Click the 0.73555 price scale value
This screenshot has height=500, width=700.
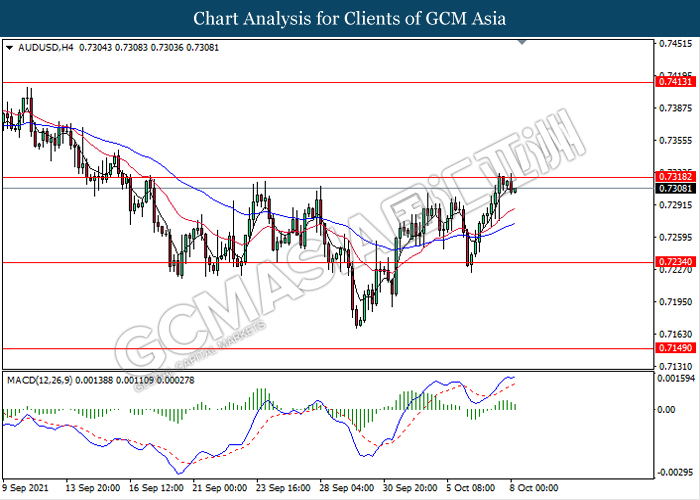coord(676,141)
